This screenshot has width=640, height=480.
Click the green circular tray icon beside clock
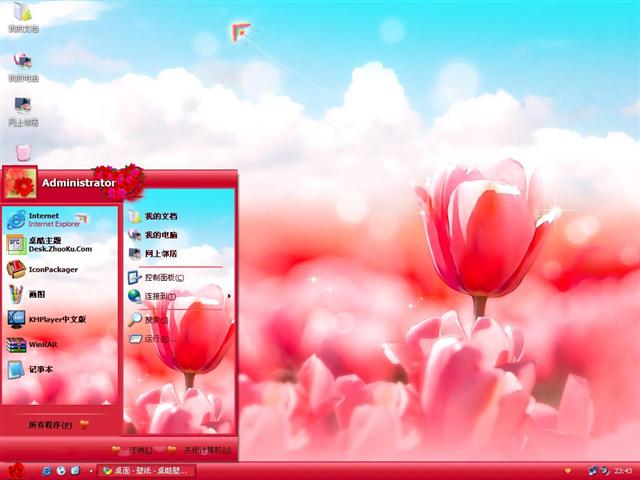click(x=604, y=471)
